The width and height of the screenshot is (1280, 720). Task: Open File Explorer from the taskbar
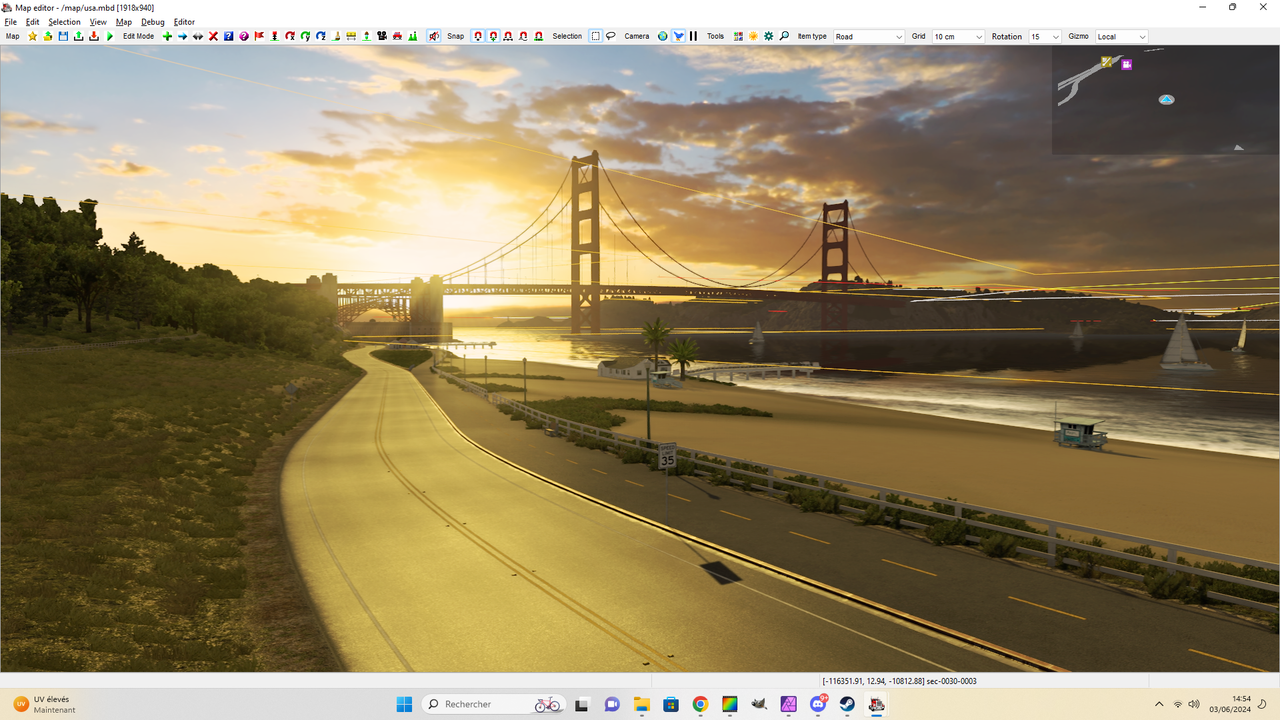[641, 704]
